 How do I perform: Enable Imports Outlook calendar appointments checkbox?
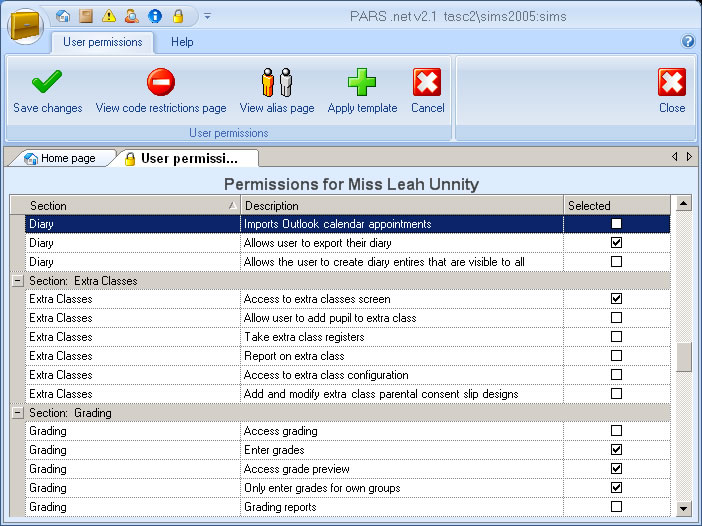click(616, 224)
